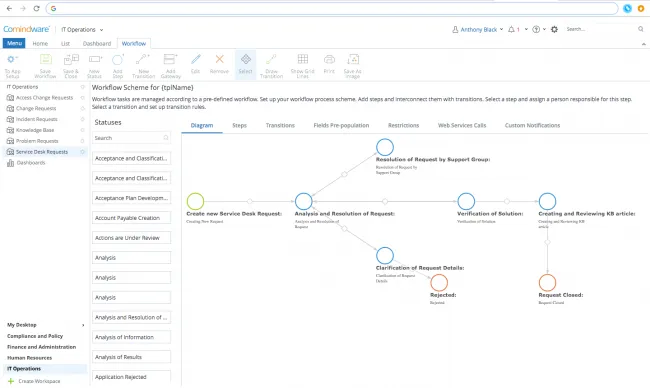Image resolution: width=650 pixels, height=388 pixels.
Task: Add a New Status from toolbar
Action: (x=95, y=65)
